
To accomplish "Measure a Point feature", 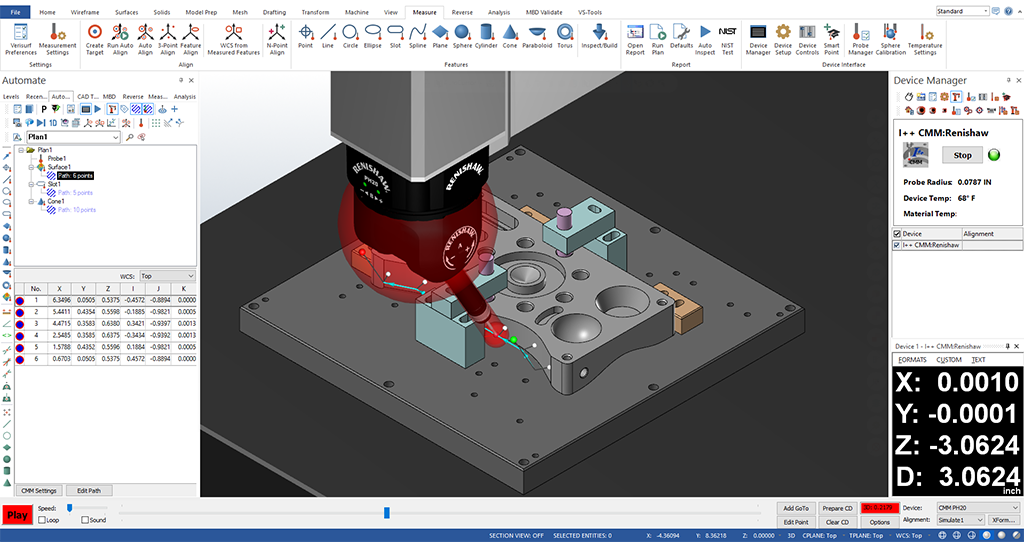I will click(305, 36).
